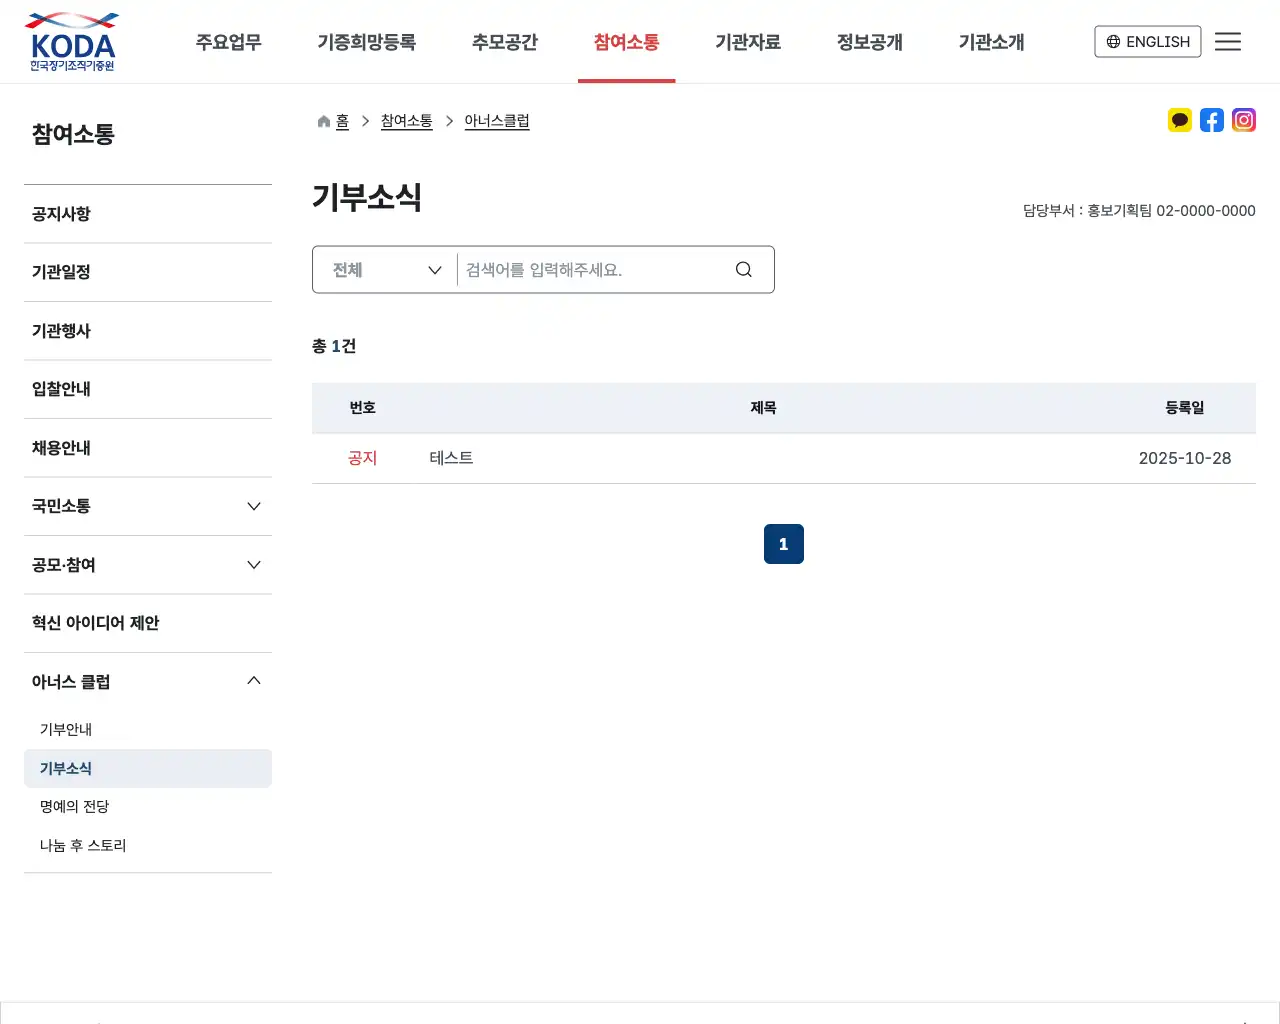Go to 기부안내 in the sidebar

[x=66, y=729]
